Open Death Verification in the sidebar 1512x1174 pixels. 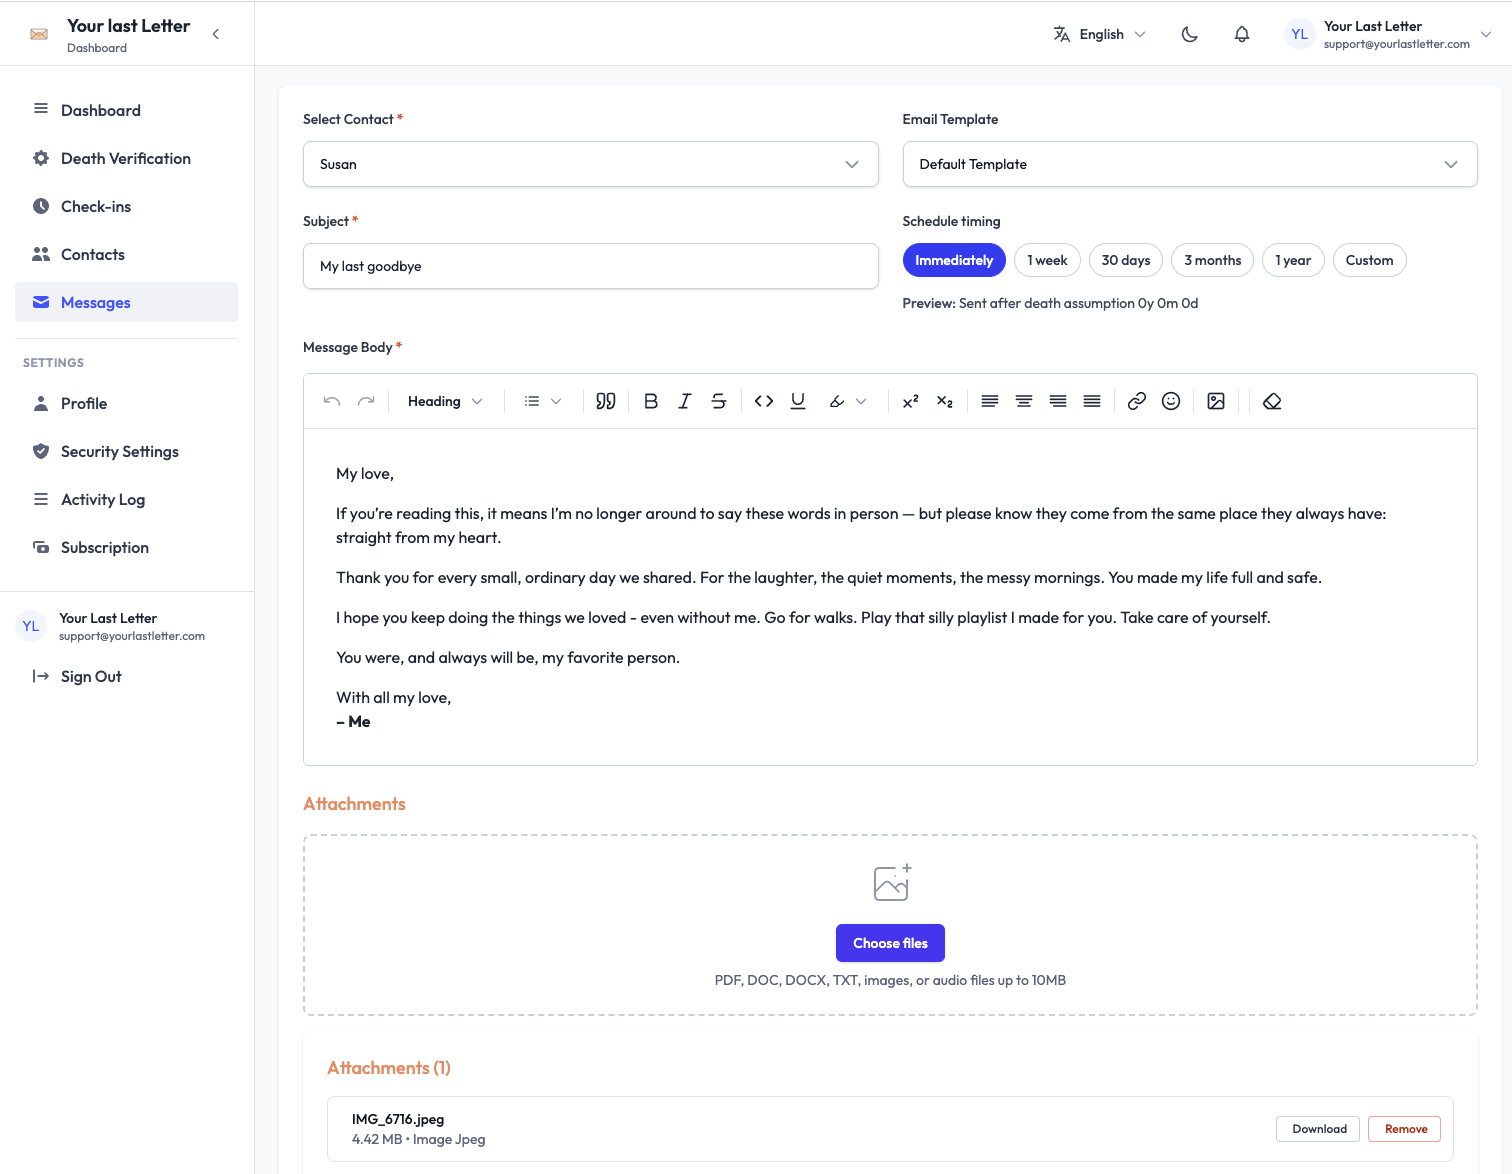(x=125, y=158)
